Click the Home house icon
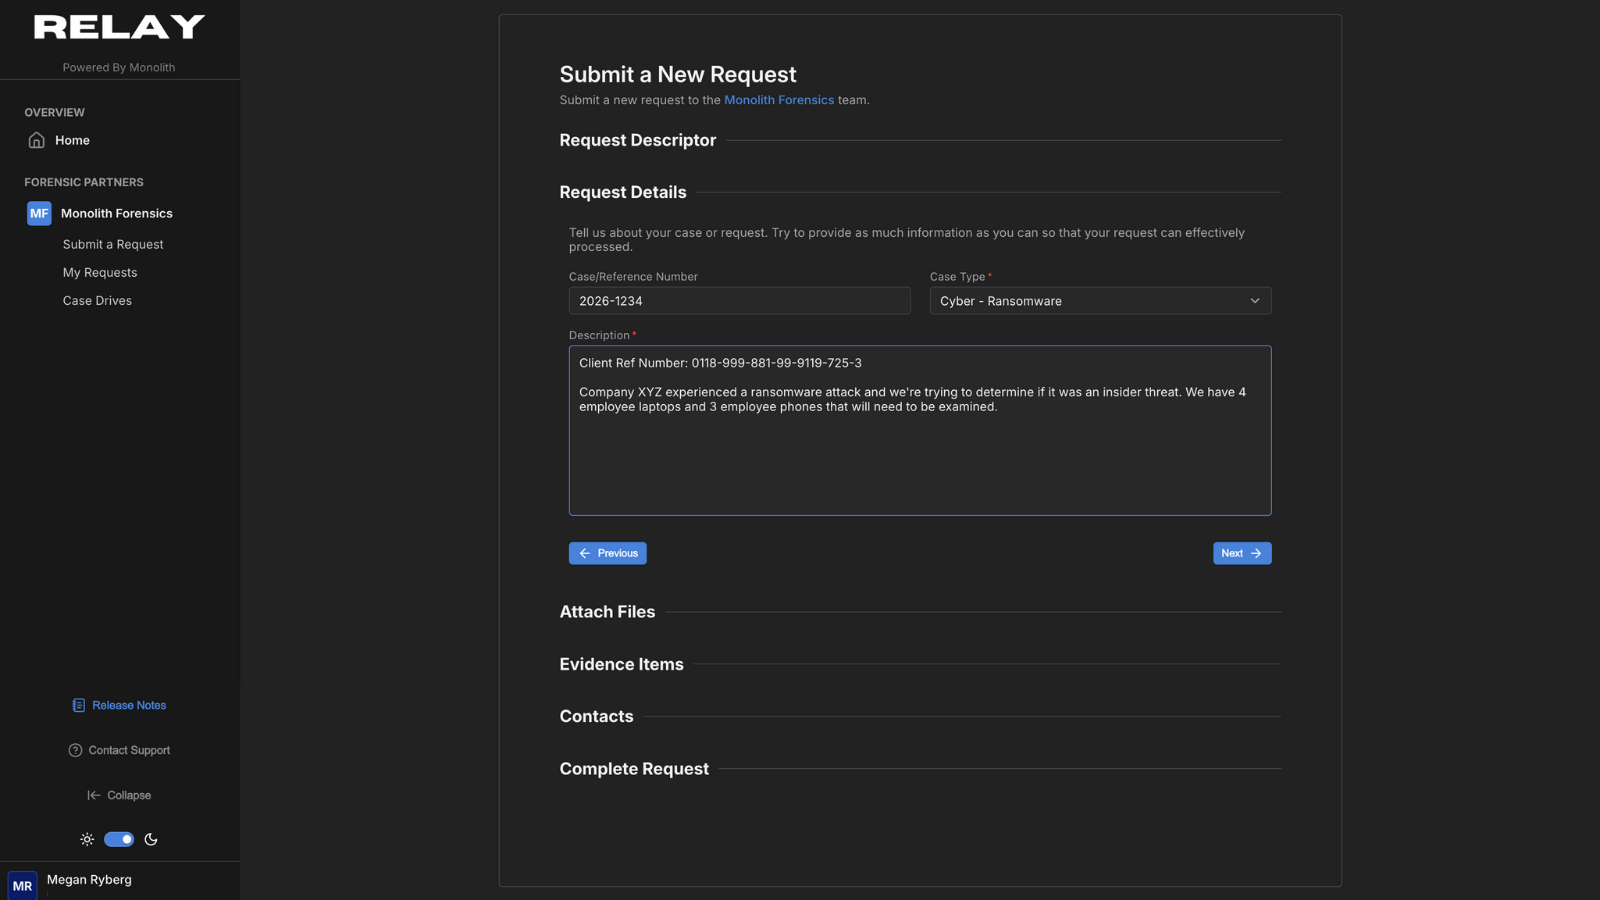1600x900 pixels. click(x=37, y=140)
